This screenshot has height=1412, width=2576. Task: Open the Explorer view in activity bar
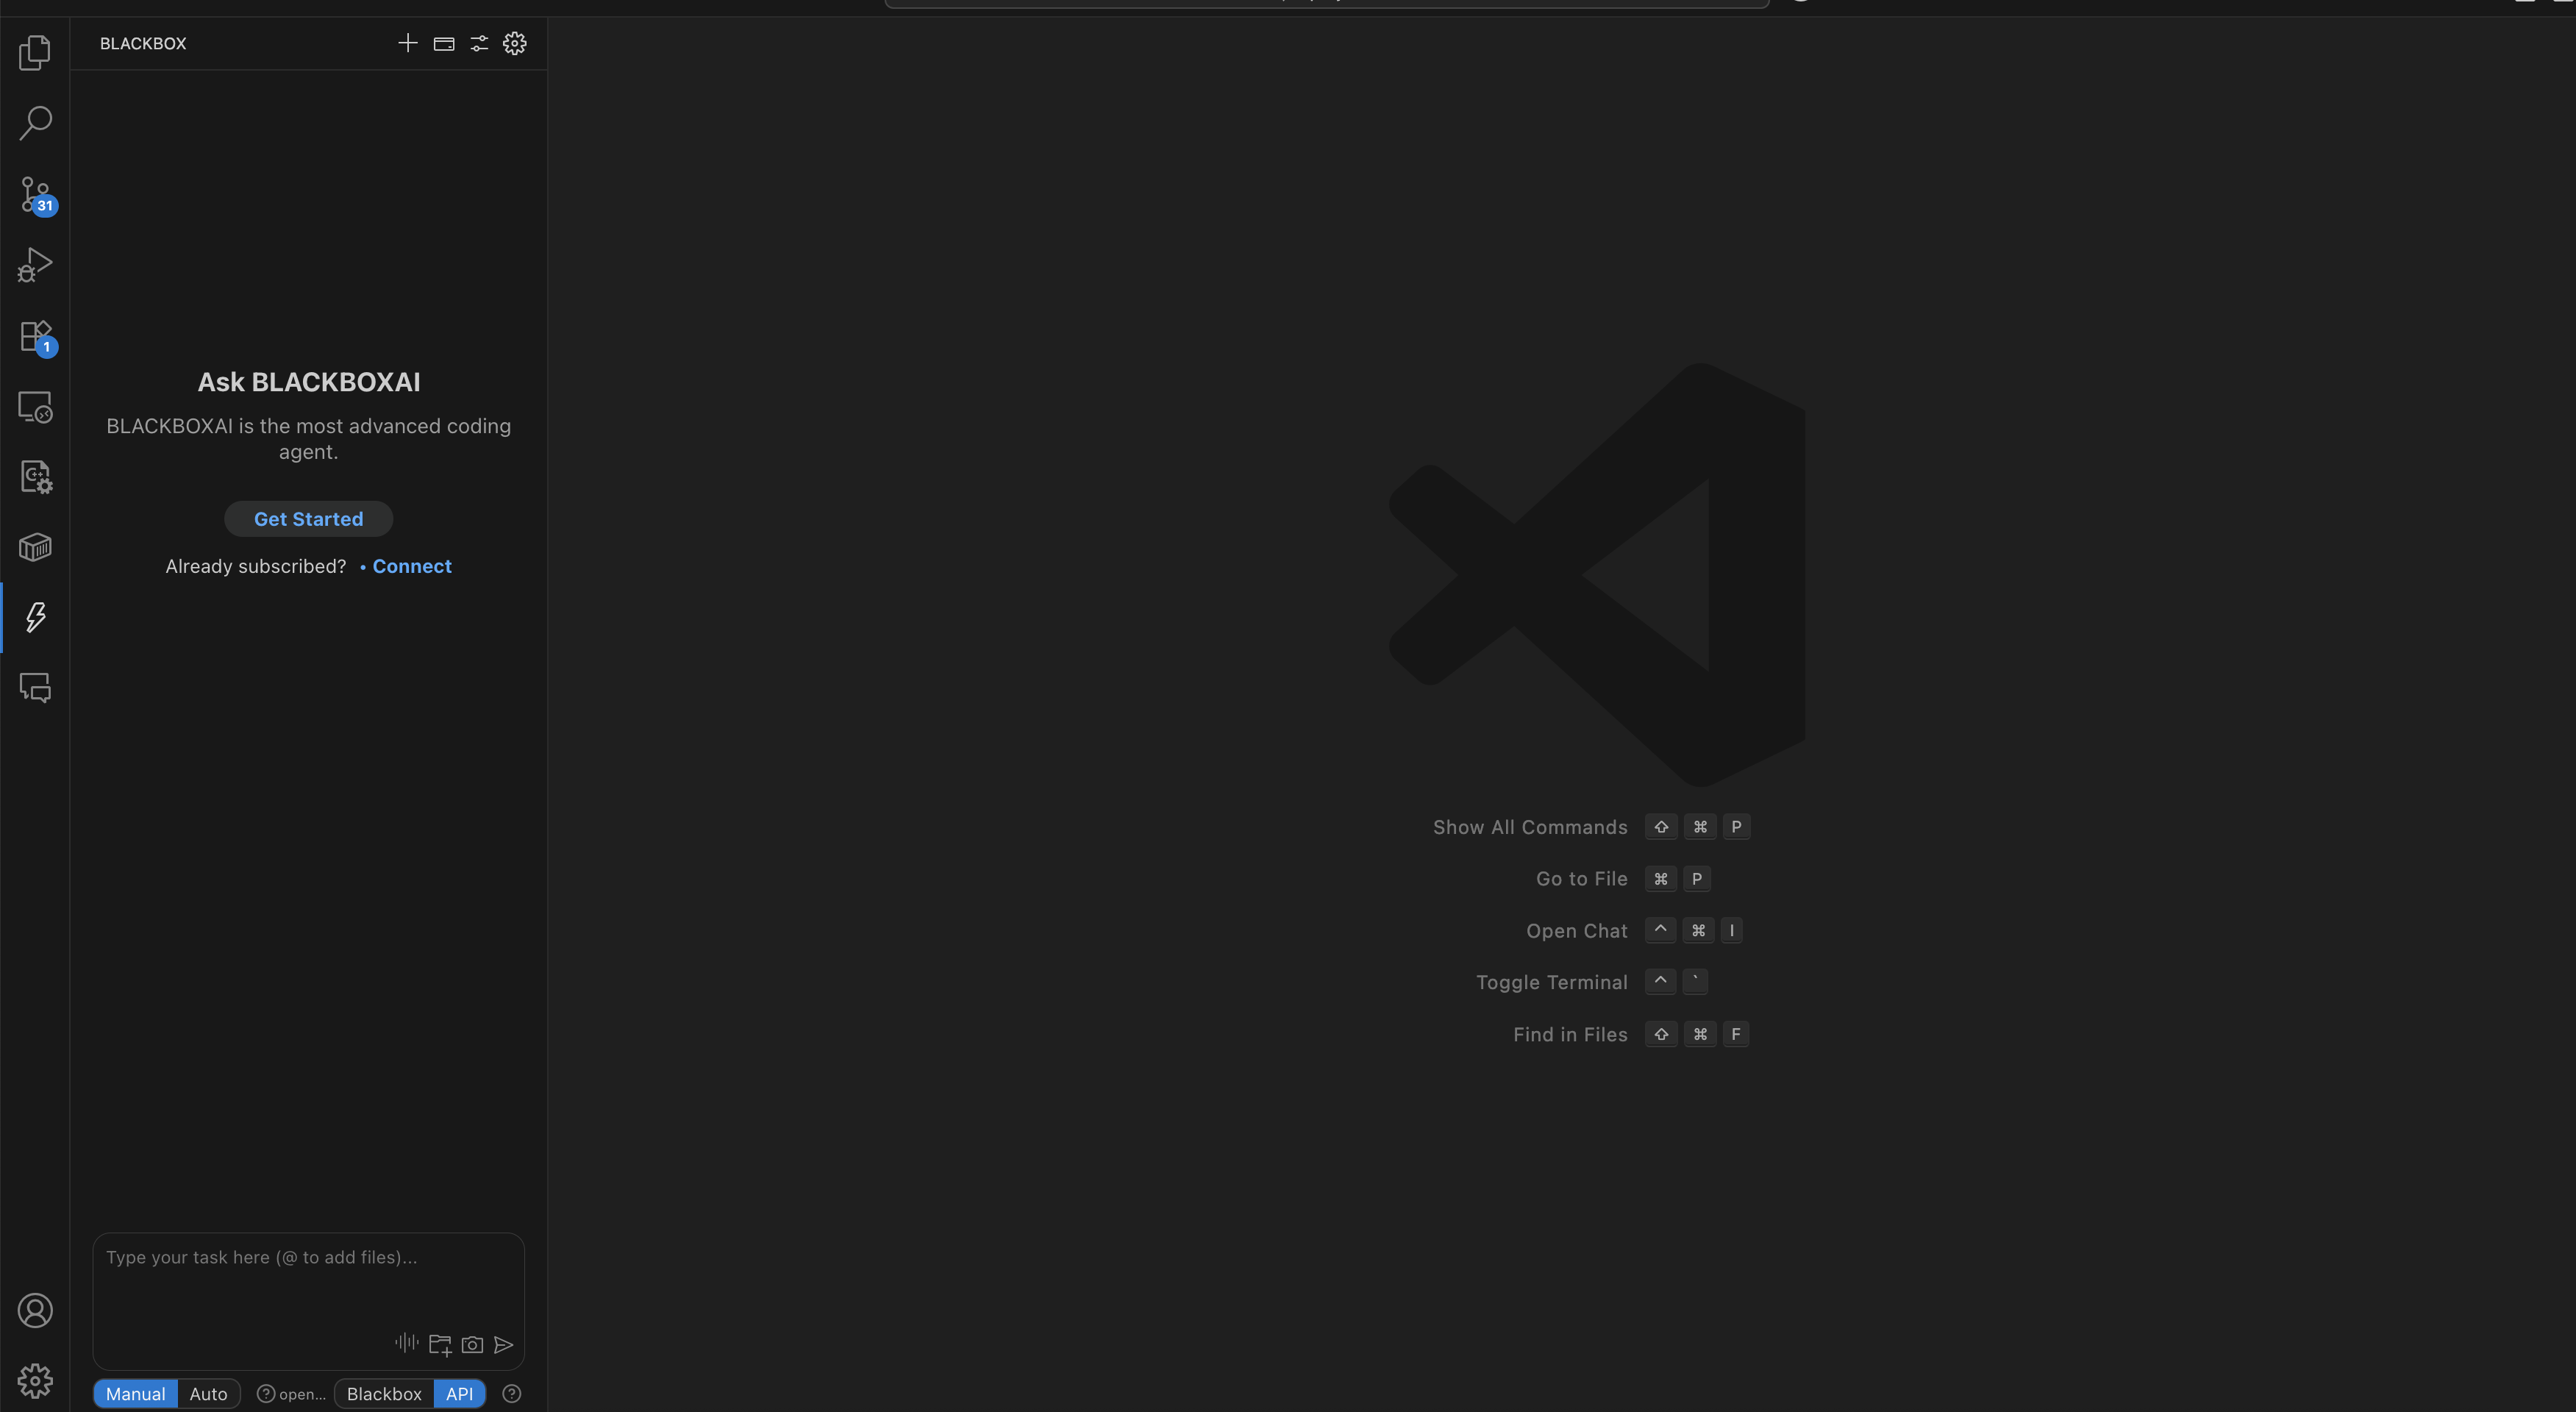(x=35, y=52)
